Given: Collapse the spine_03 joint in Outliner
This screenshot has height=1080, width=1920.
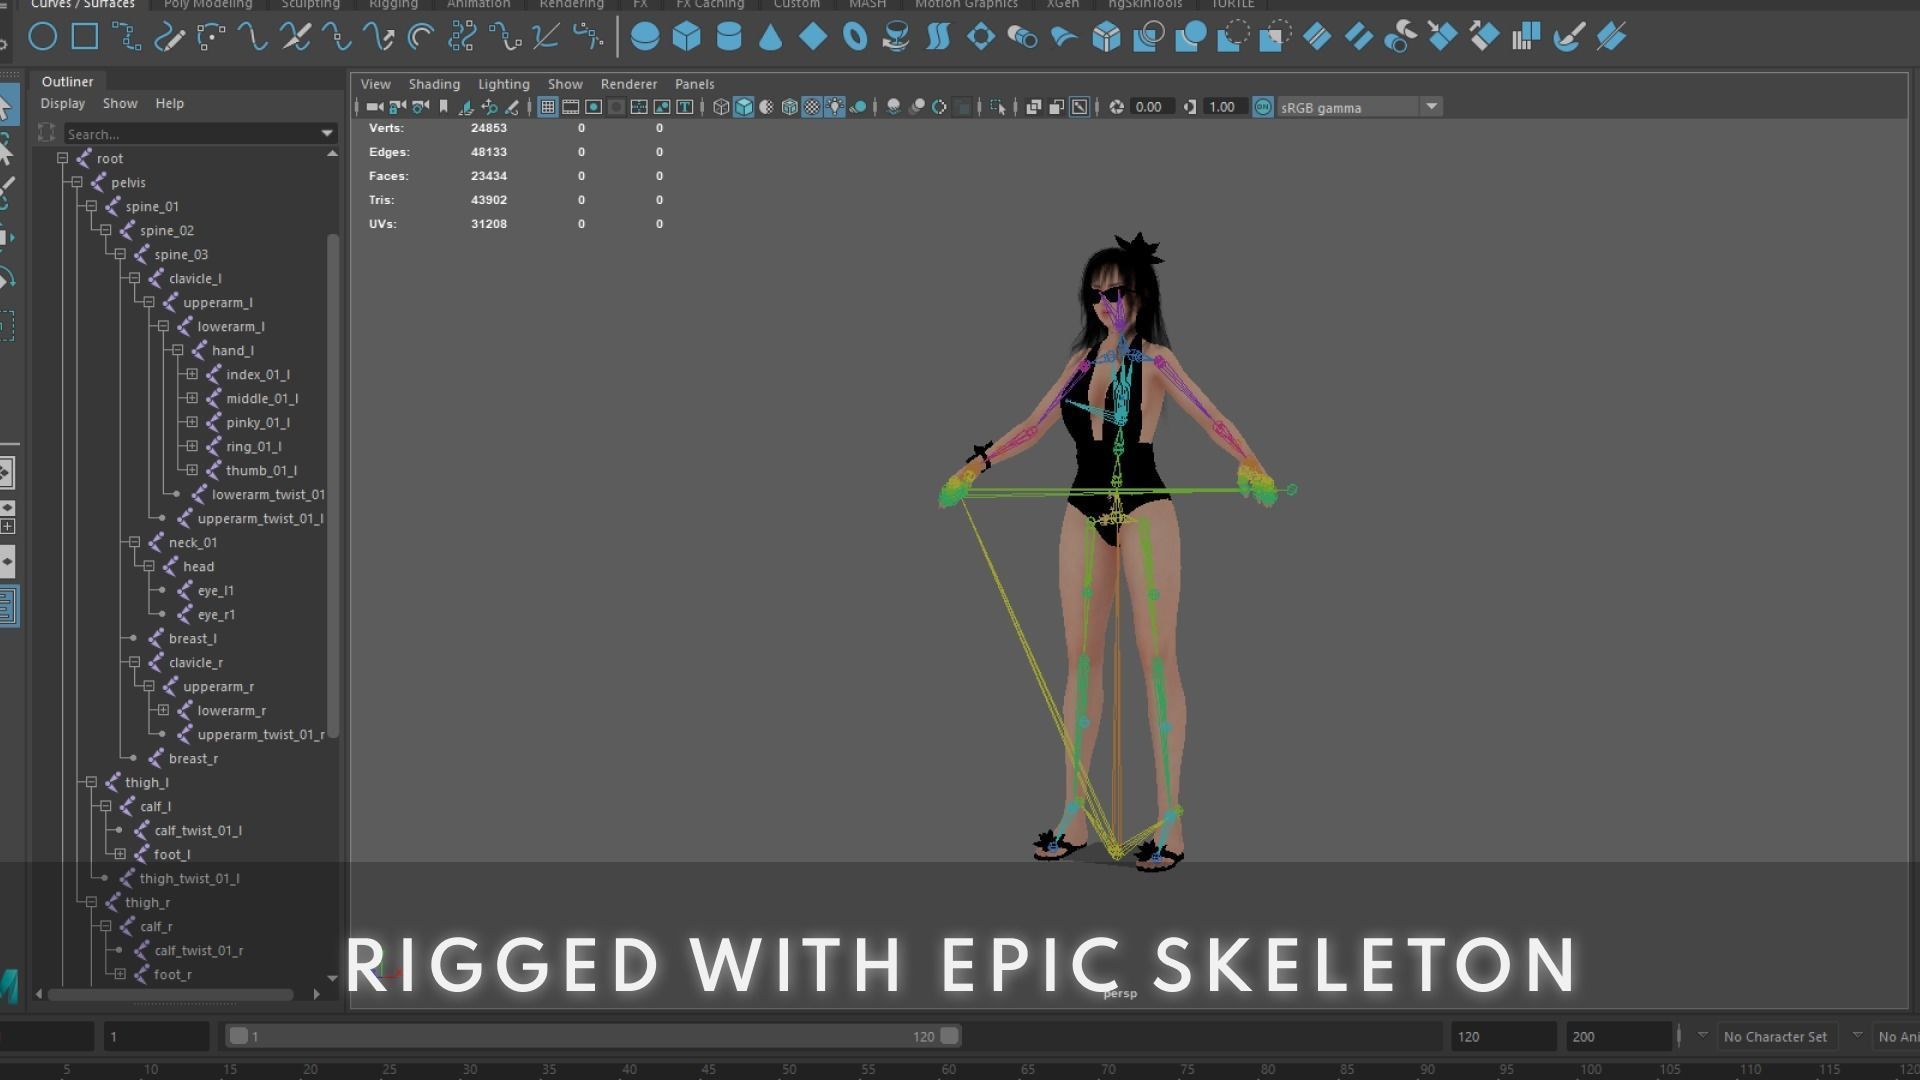Looking at the screenshot, I should tap(120, 254).
